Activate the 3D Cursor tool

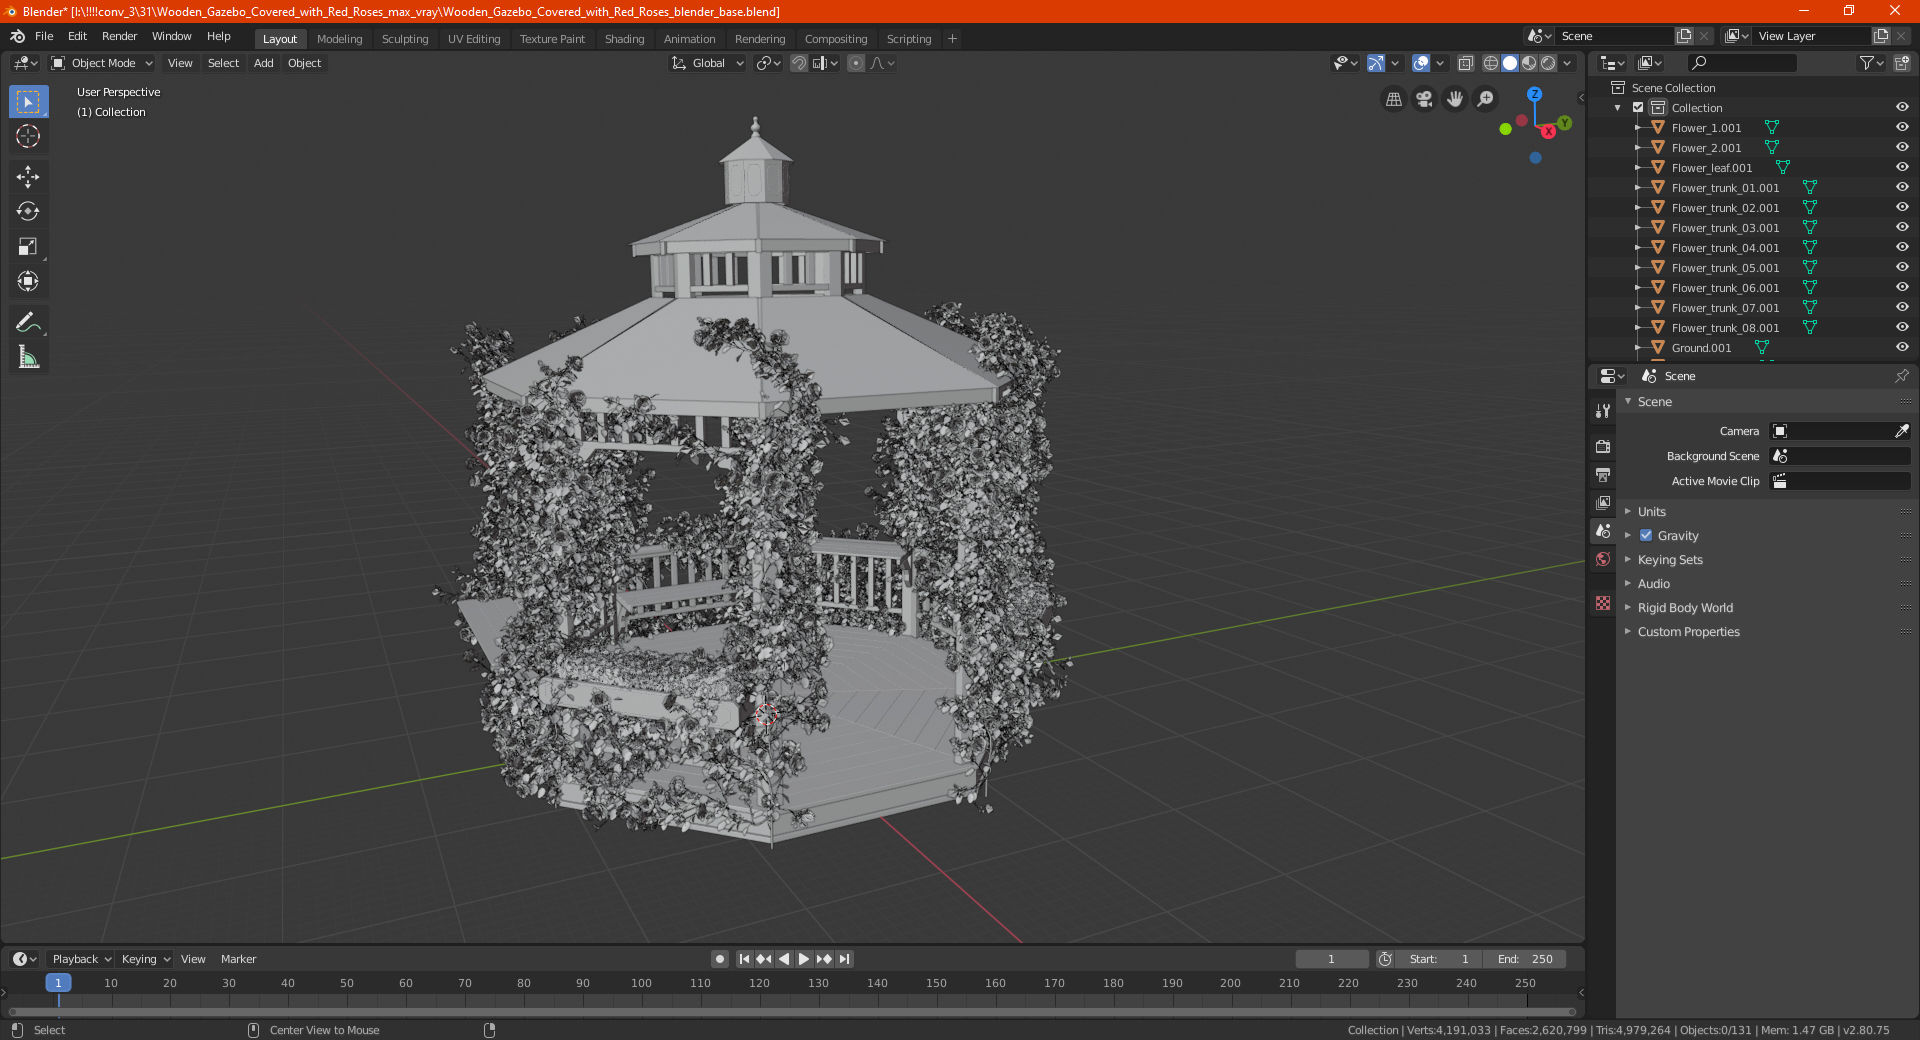[x=28, y=137]
